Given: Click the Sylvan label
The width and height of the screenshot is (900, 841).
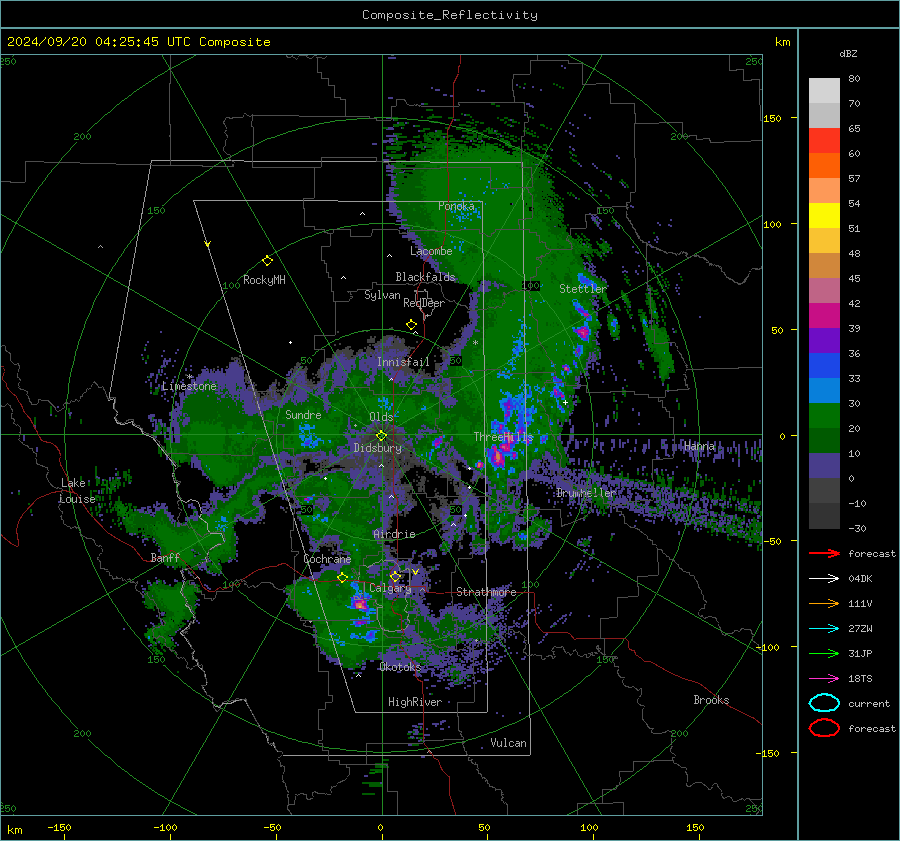Looking at the screenshot, I should tap(382, 295).
